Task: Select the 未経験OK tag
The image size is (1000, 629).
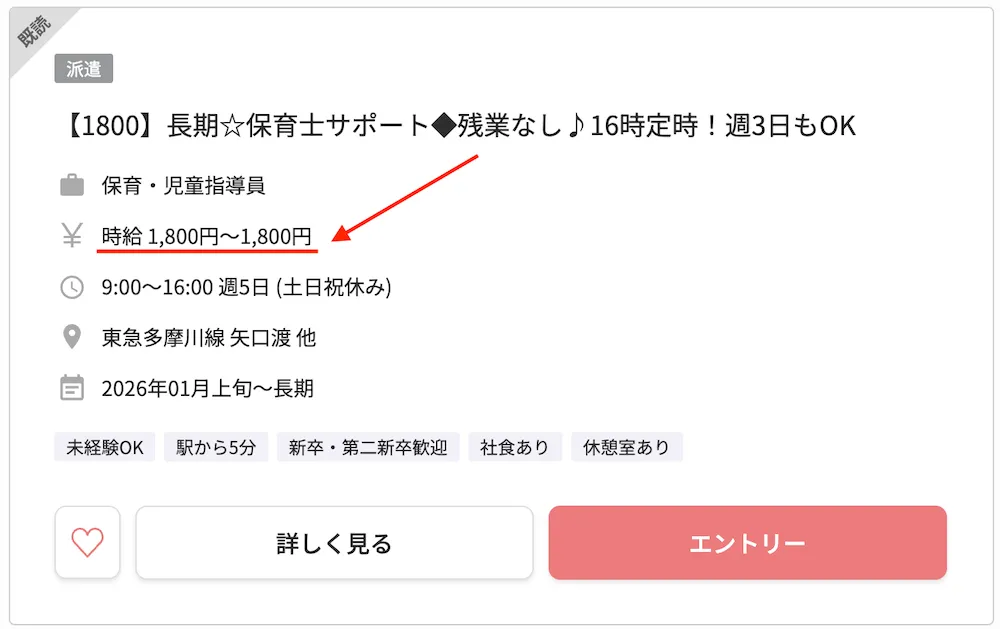Action: point(104,447)
